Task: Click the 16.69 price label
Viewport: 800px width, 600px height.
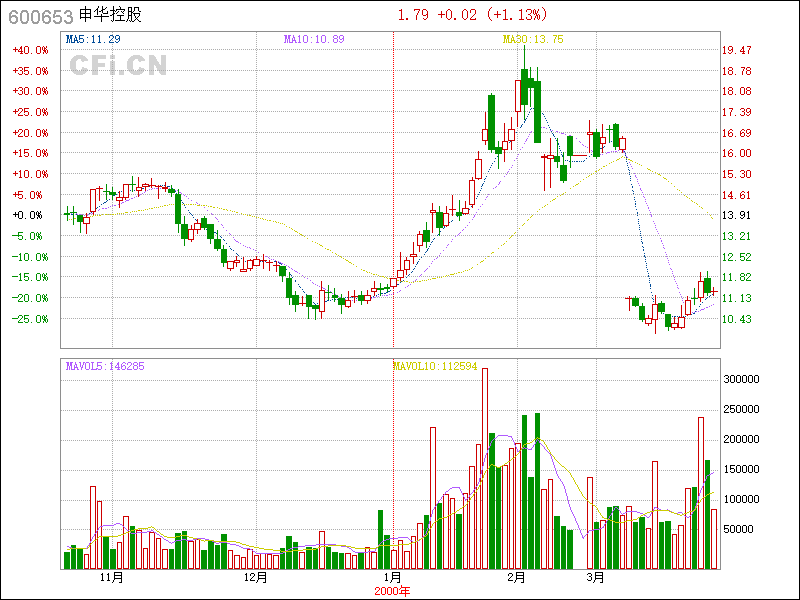Action: tap(737, 133)
